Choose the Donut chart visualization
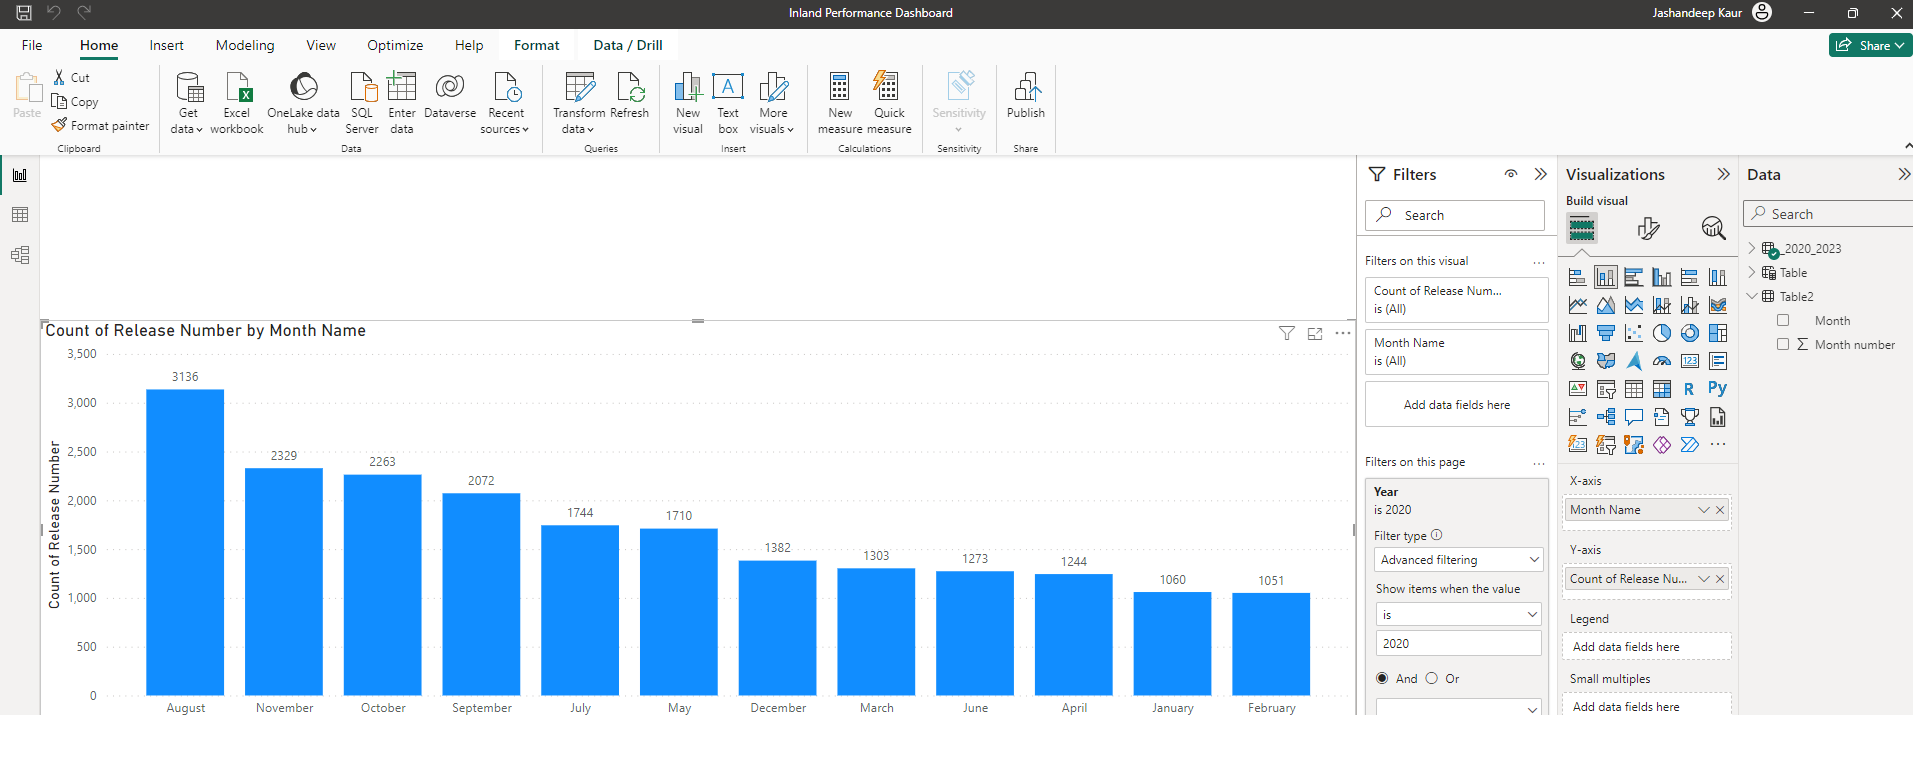 pos(1690,333)
